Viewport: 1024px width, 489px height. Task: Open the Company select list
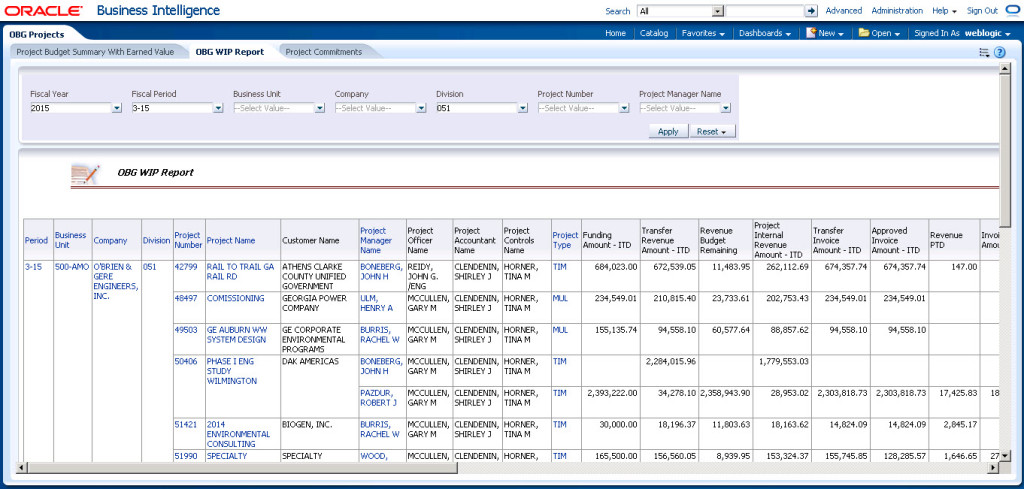(421, 108)
